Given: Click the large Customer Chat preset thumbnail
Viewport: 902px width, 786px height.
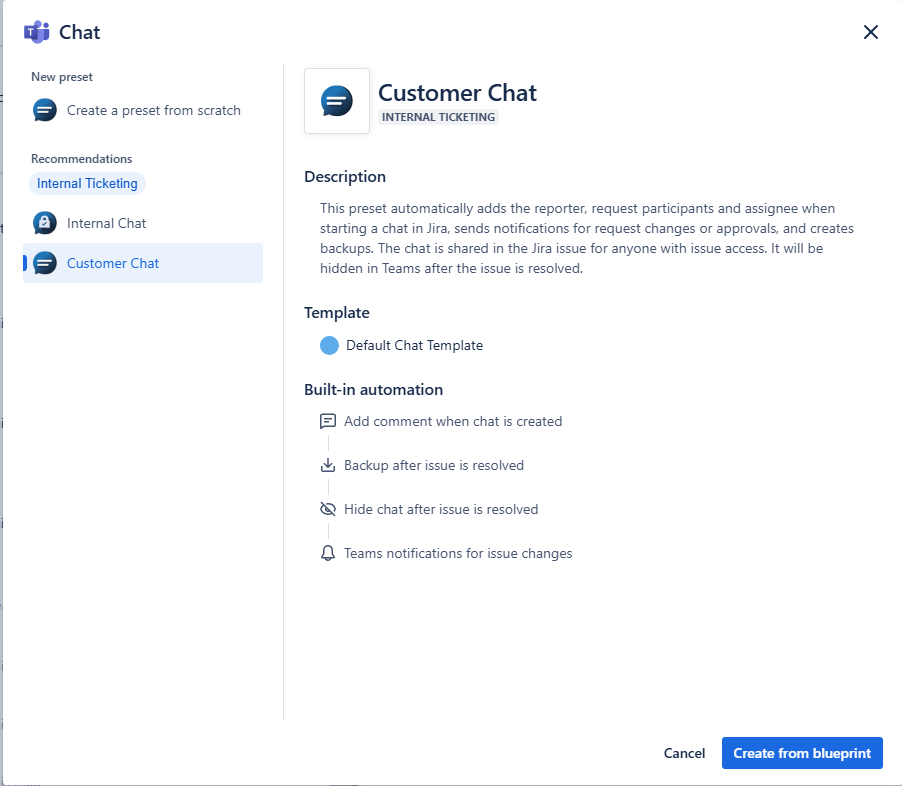Looking at the screenshot, I should pyautogui.click(x=337, y=101).
